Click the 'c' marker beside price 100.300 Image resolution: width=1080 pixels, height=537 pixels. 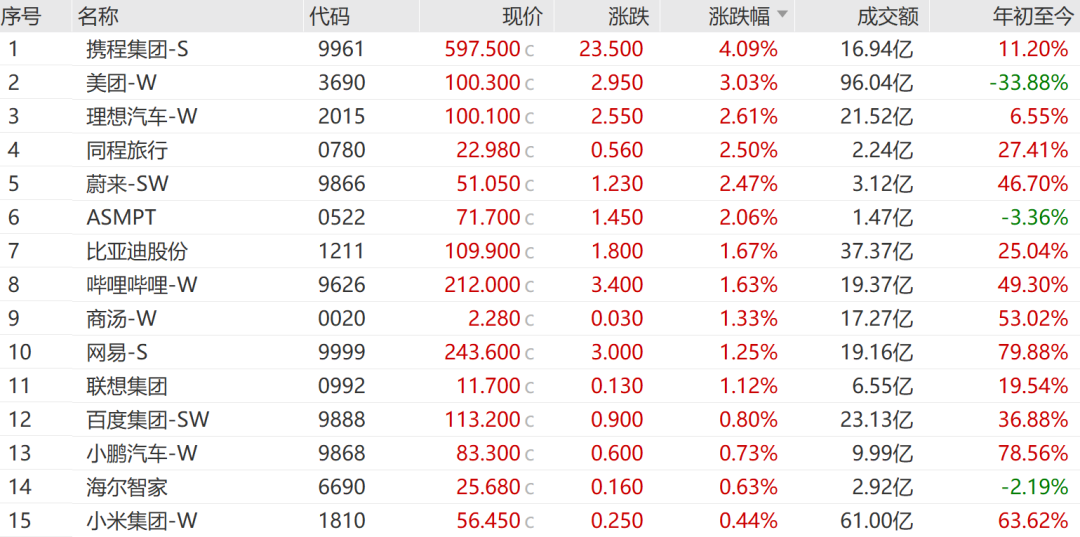pyautogui.click(x=530, y=84)
